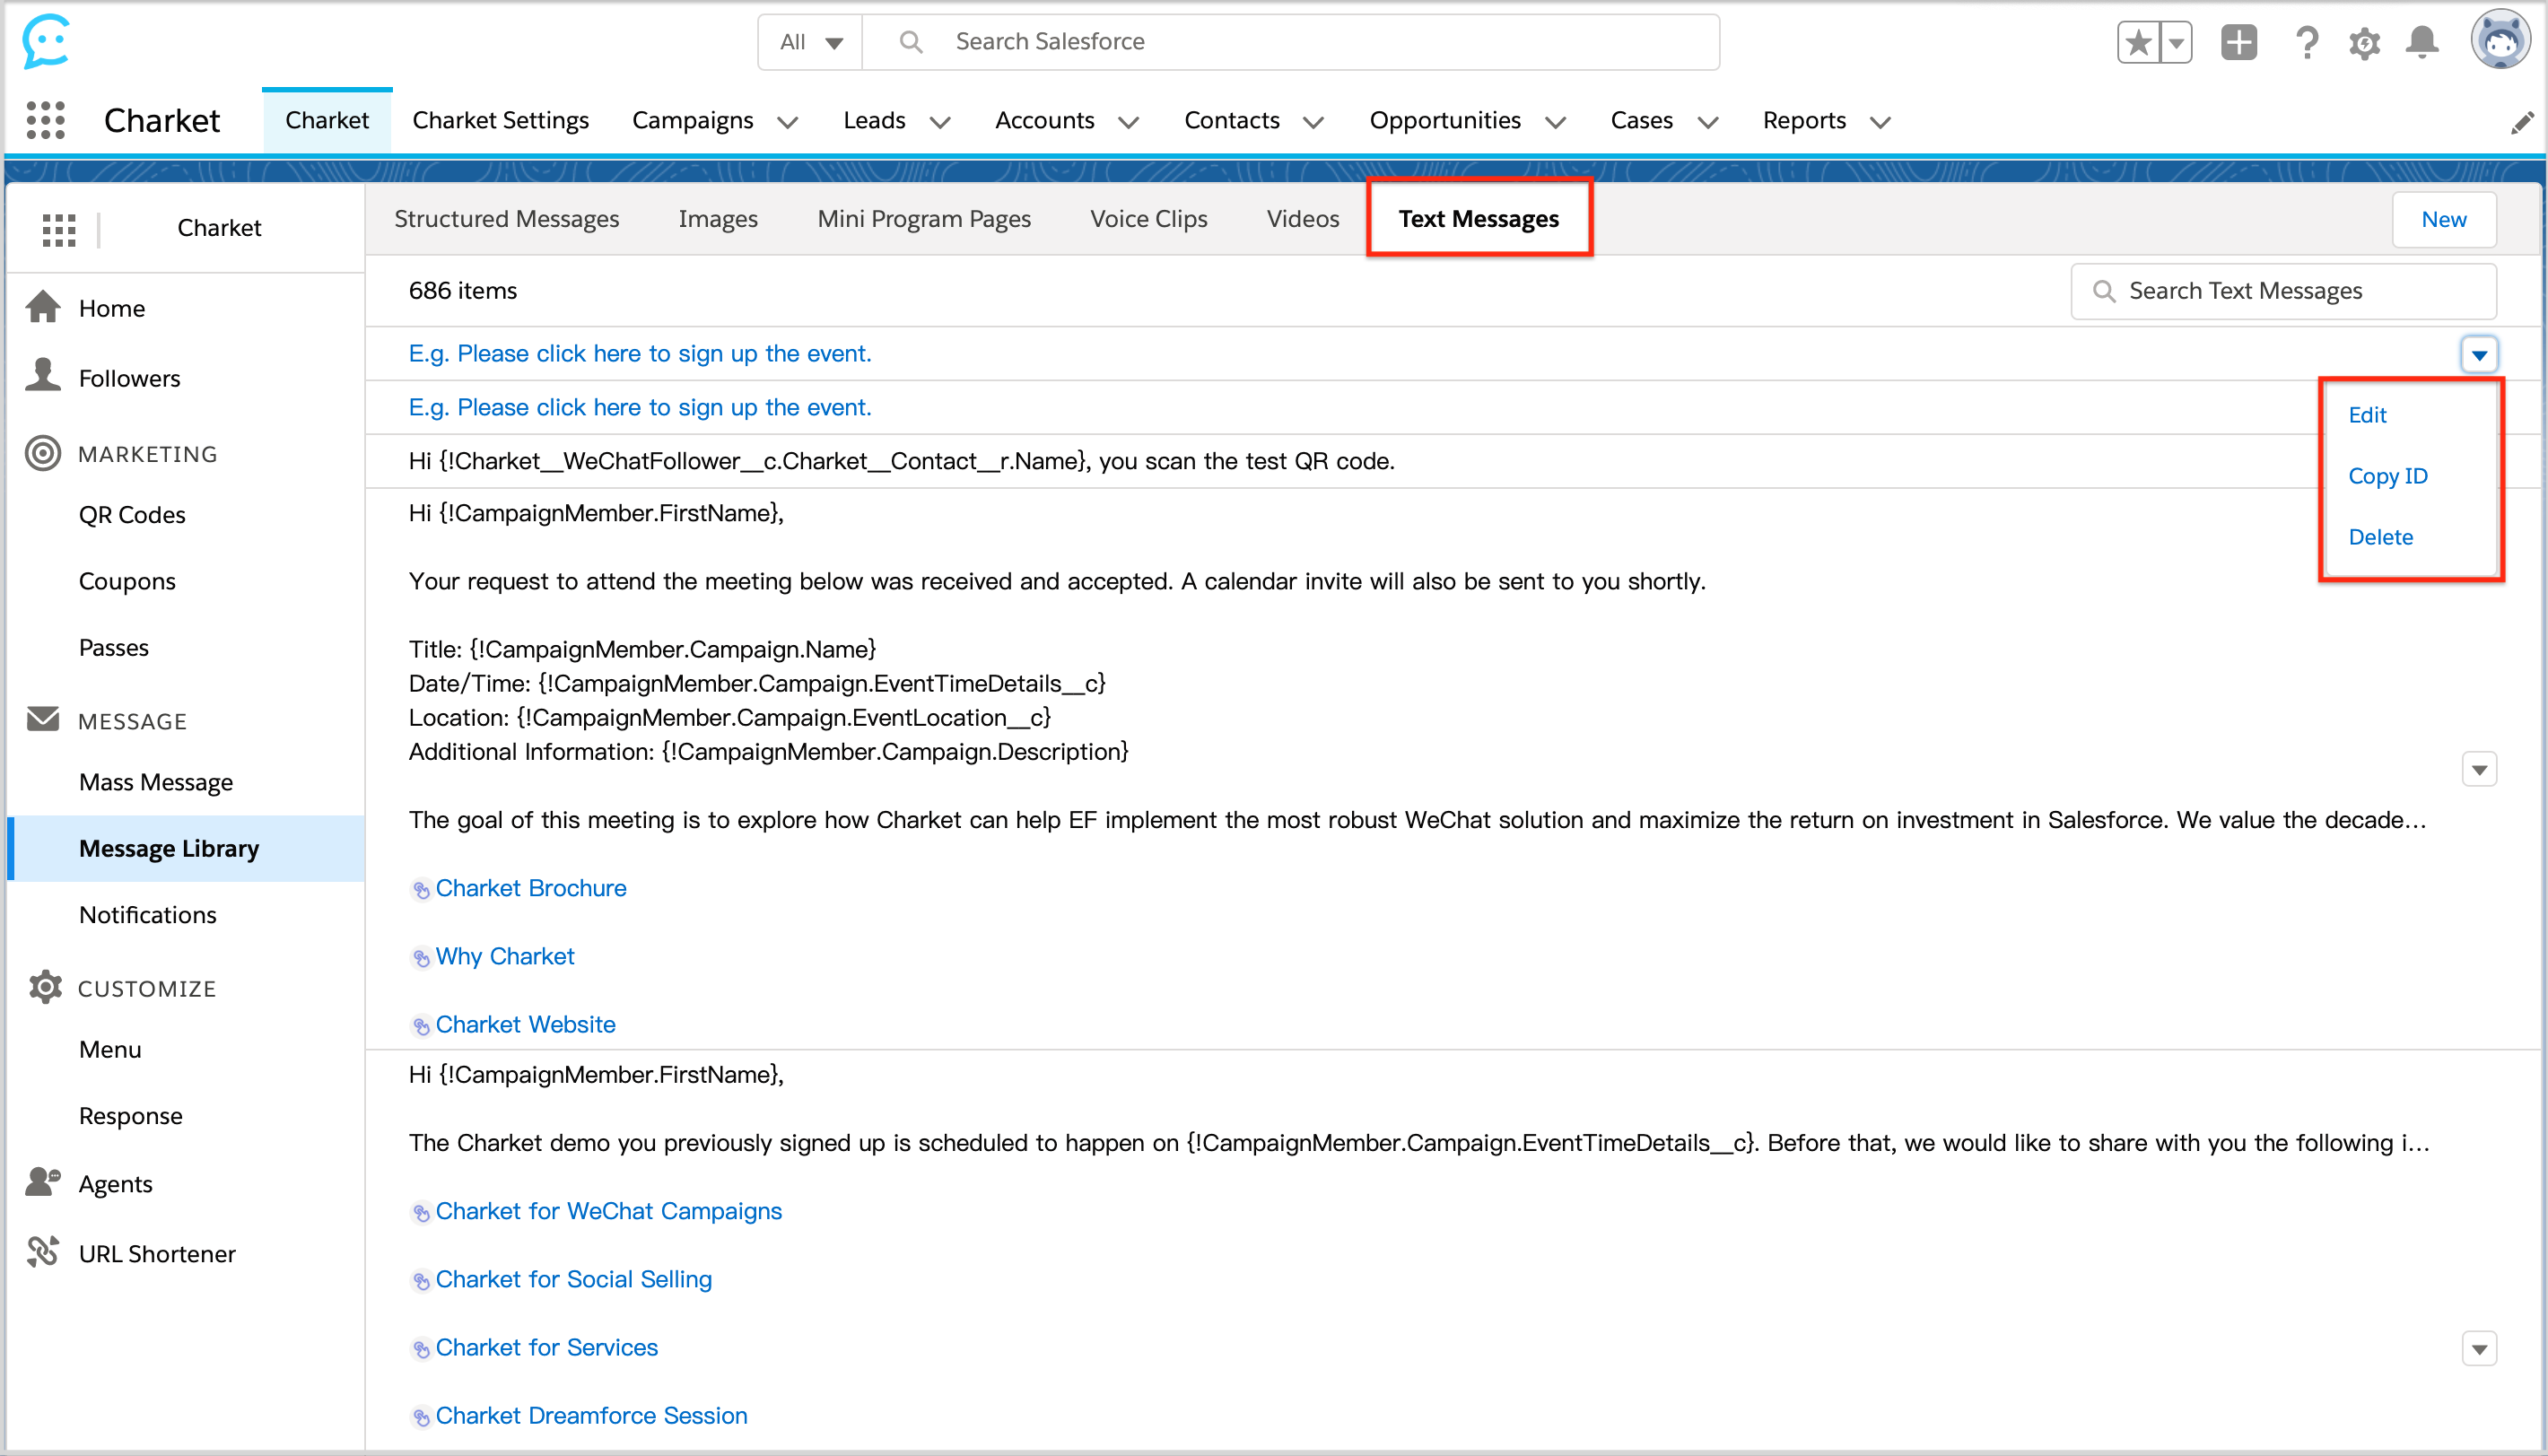Screen dimensions: 2548x1456
Task: Choose Copy ID from the row menu
Action: (x=2387, y=476)
